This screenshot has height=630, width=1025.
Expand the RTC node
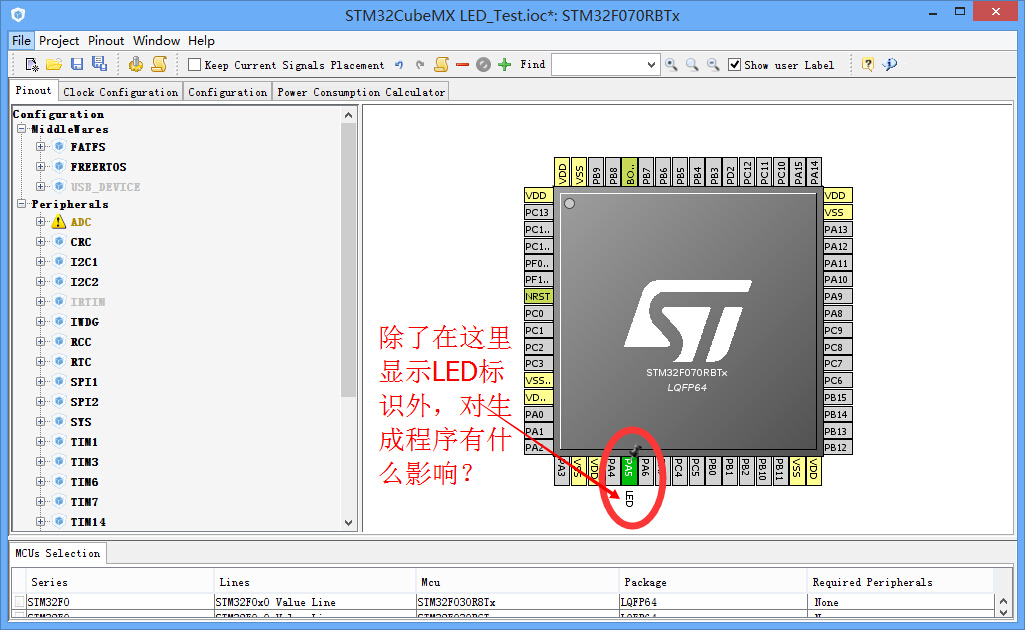[x=41, y=361]
